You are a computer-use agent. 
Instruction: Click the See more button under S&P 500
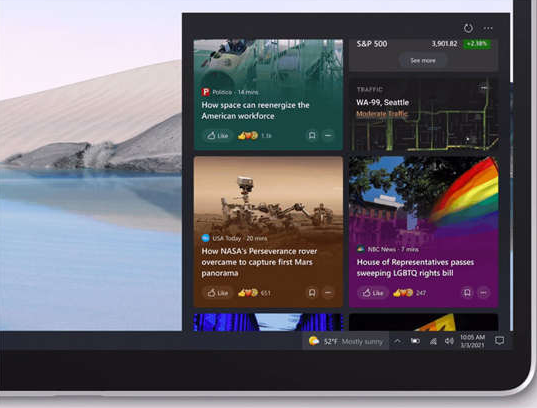tap(423, 61)
